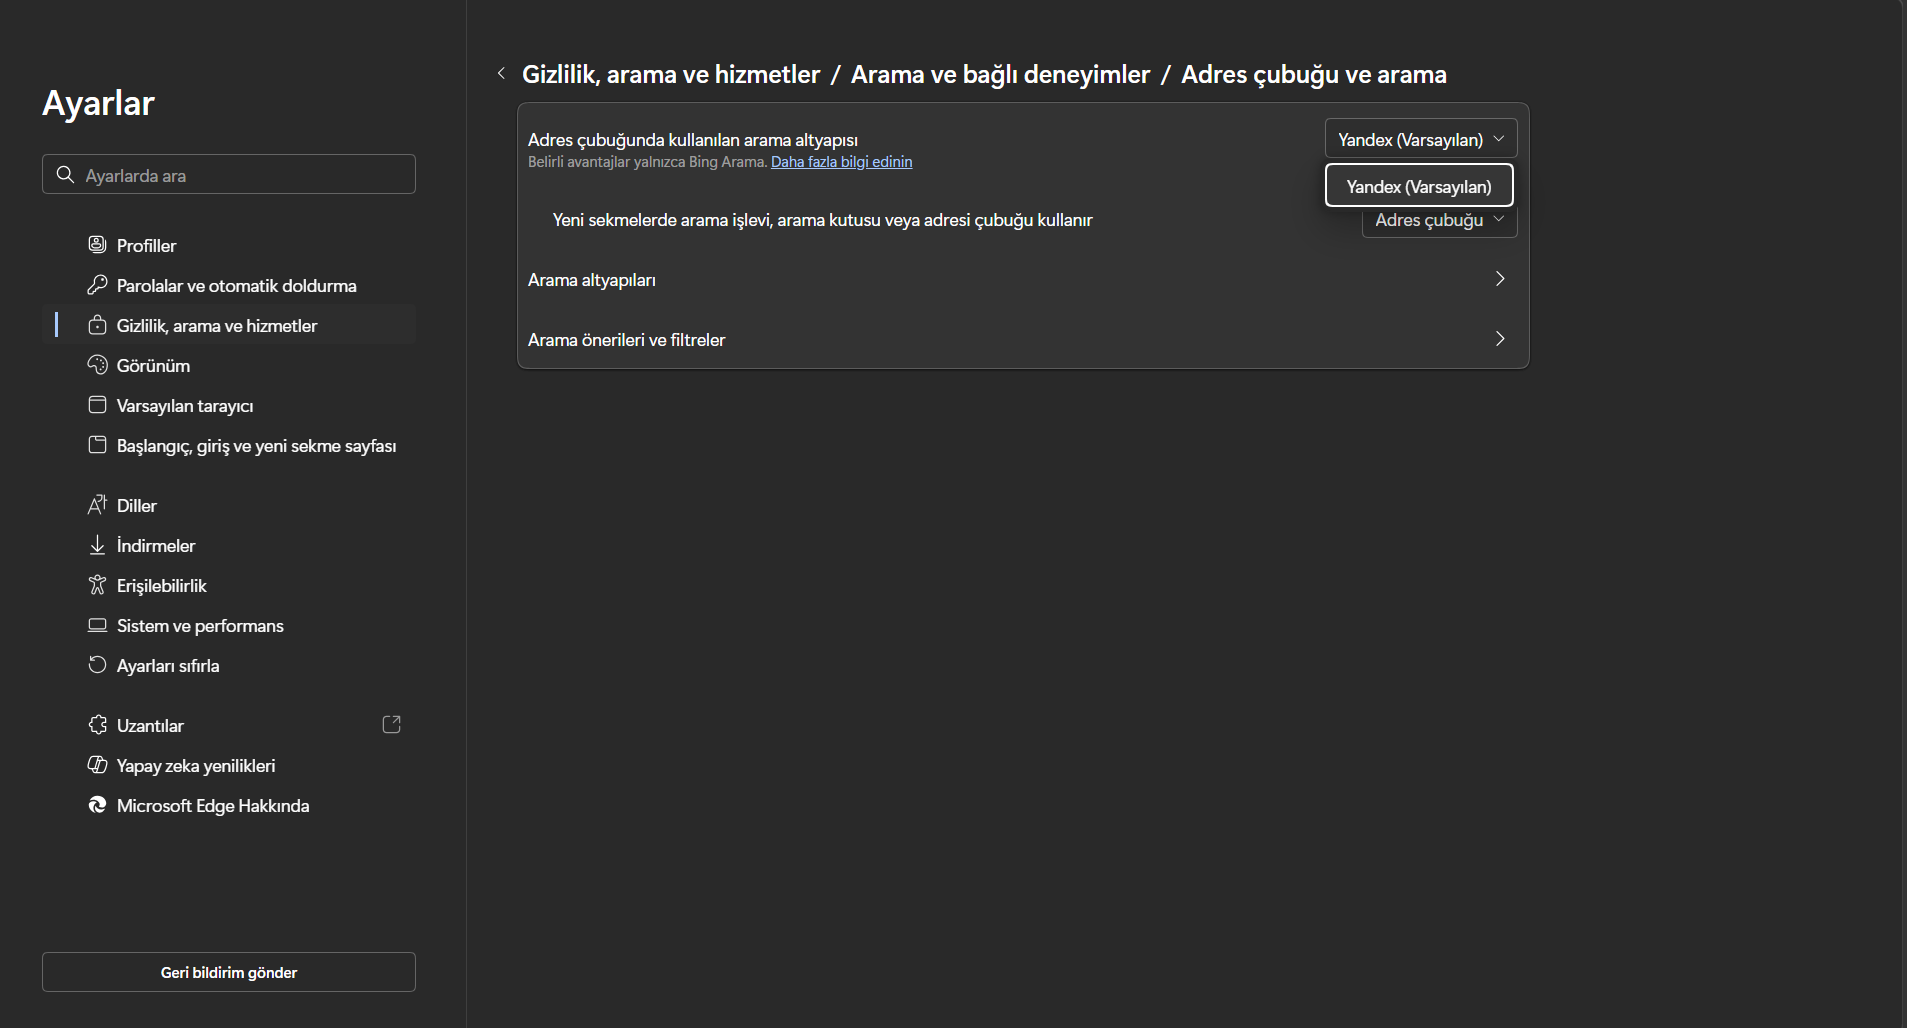The height and width of the screenshot is (1028, 1907).
Task: Click the Başlangıç page icon
Action: click(97, 445)
